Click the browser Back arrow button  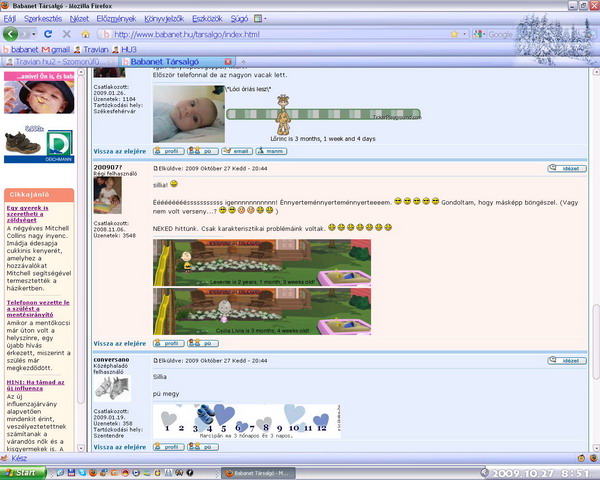coord(11,34)
